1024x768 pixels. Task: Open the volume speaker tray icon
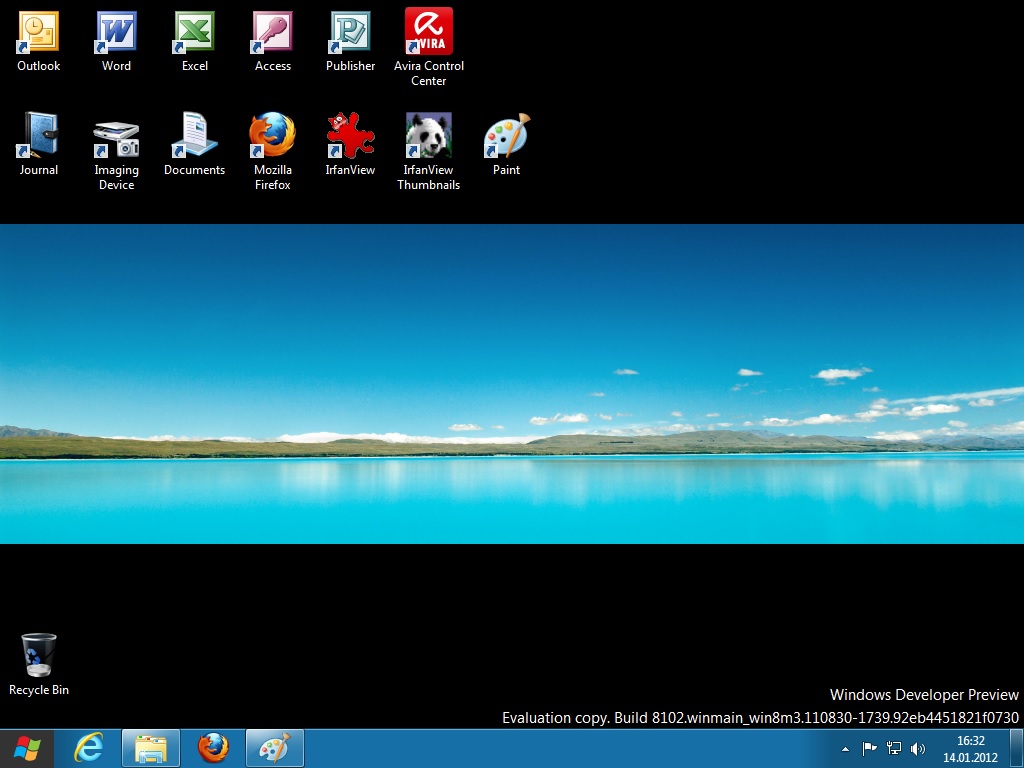coord(918,748)
